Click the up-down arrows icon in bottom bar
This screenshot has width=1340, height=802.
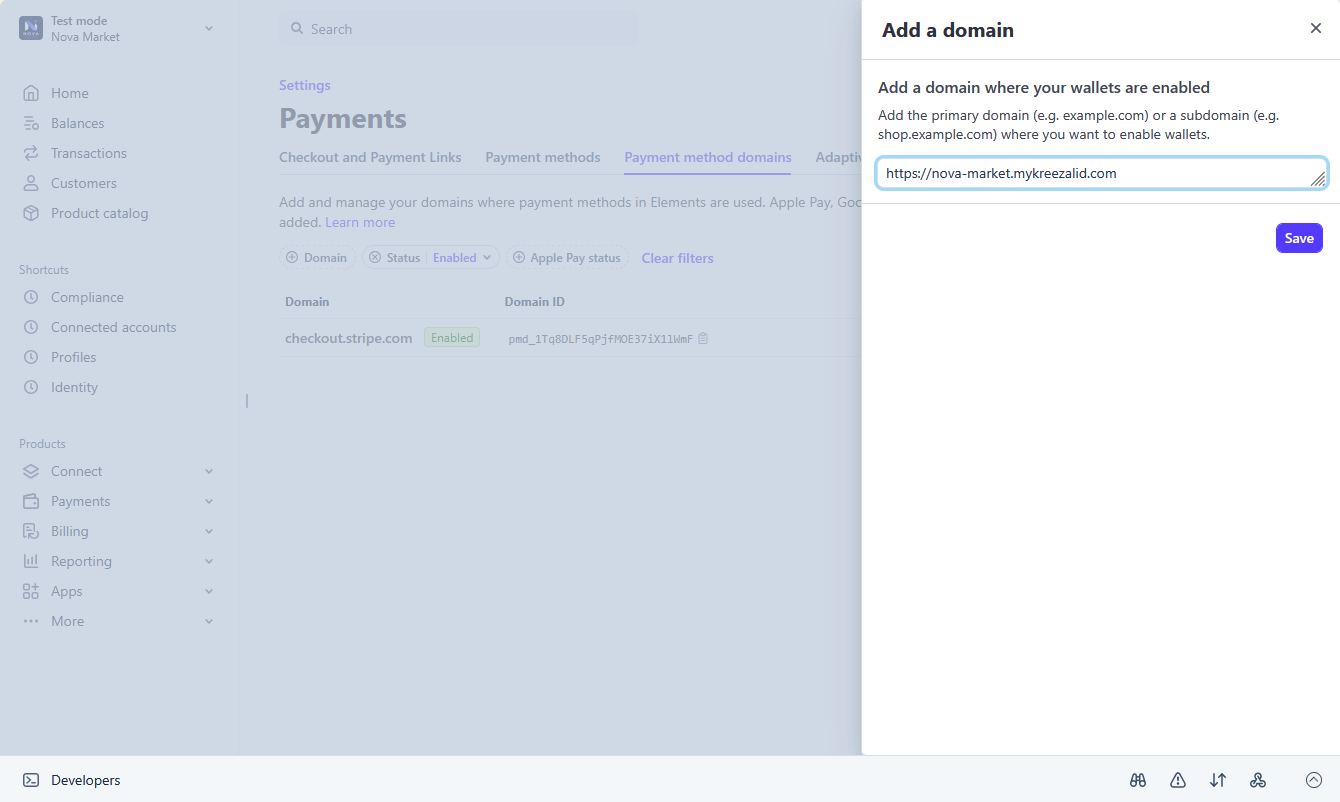[1218, 780]
